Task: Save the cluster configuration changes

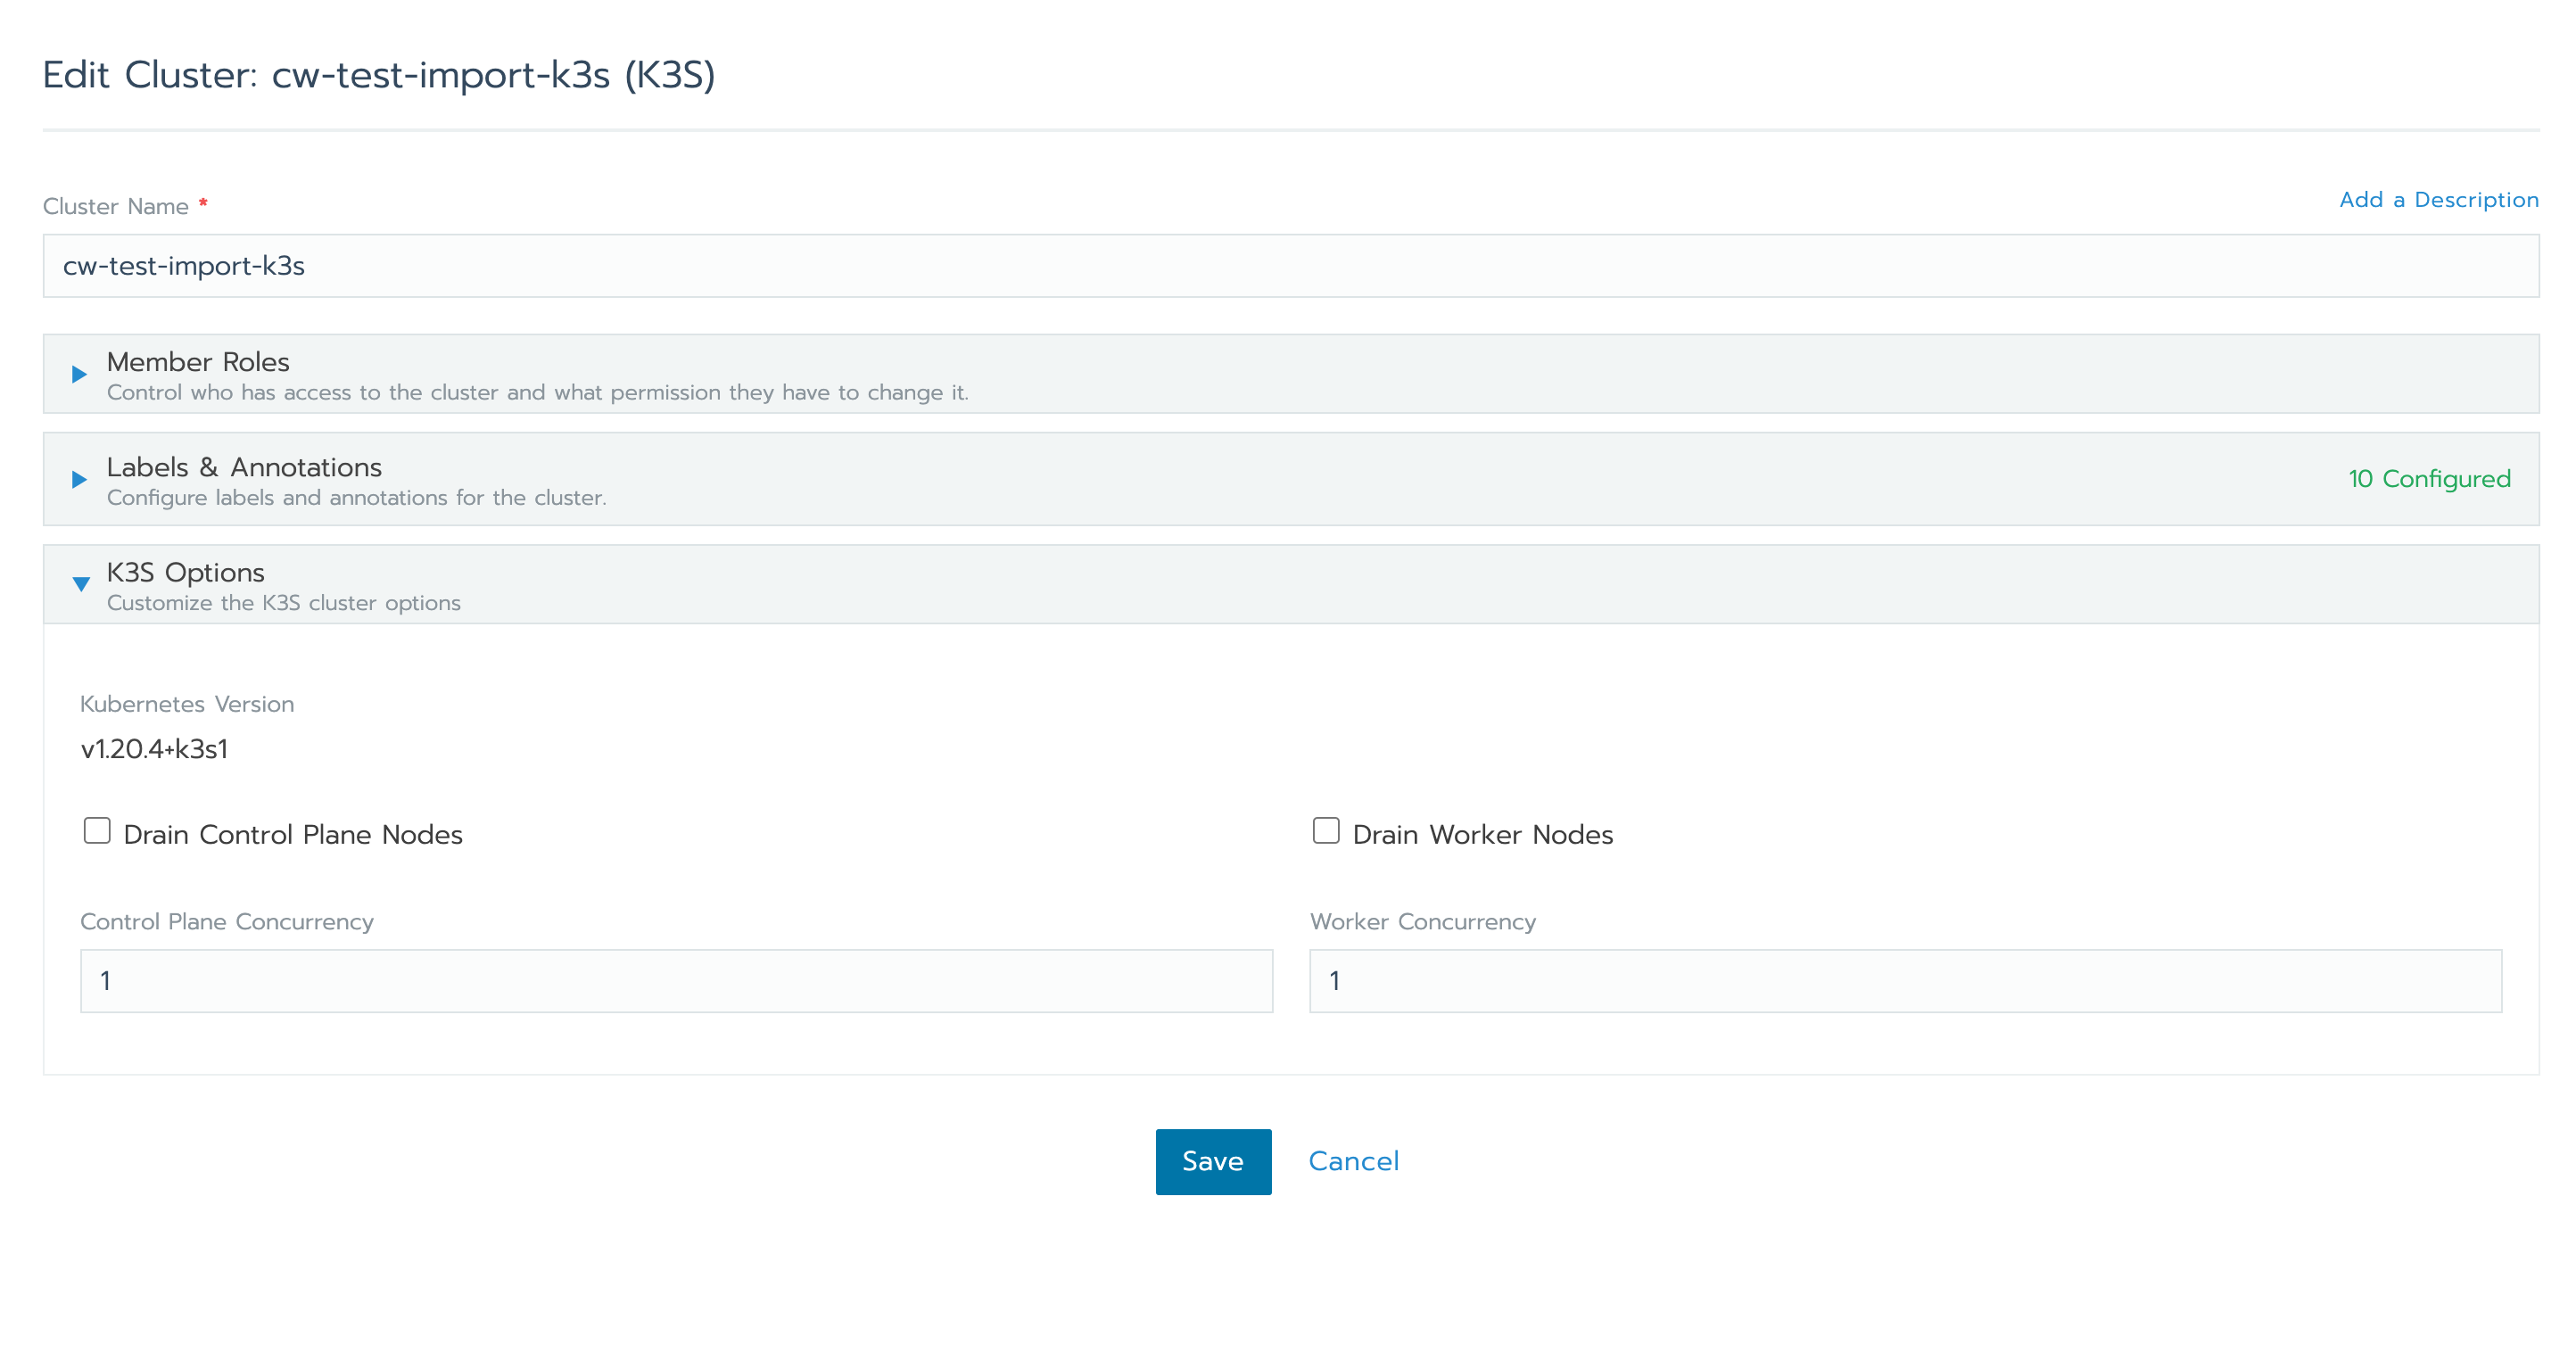Action: point(1213,1161)
